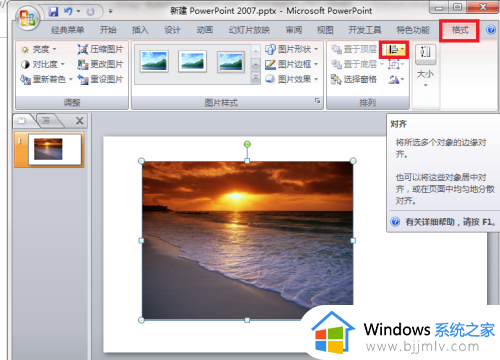500x360 pixels.
Task: Click the left middle resize handle
Action: 141,240
